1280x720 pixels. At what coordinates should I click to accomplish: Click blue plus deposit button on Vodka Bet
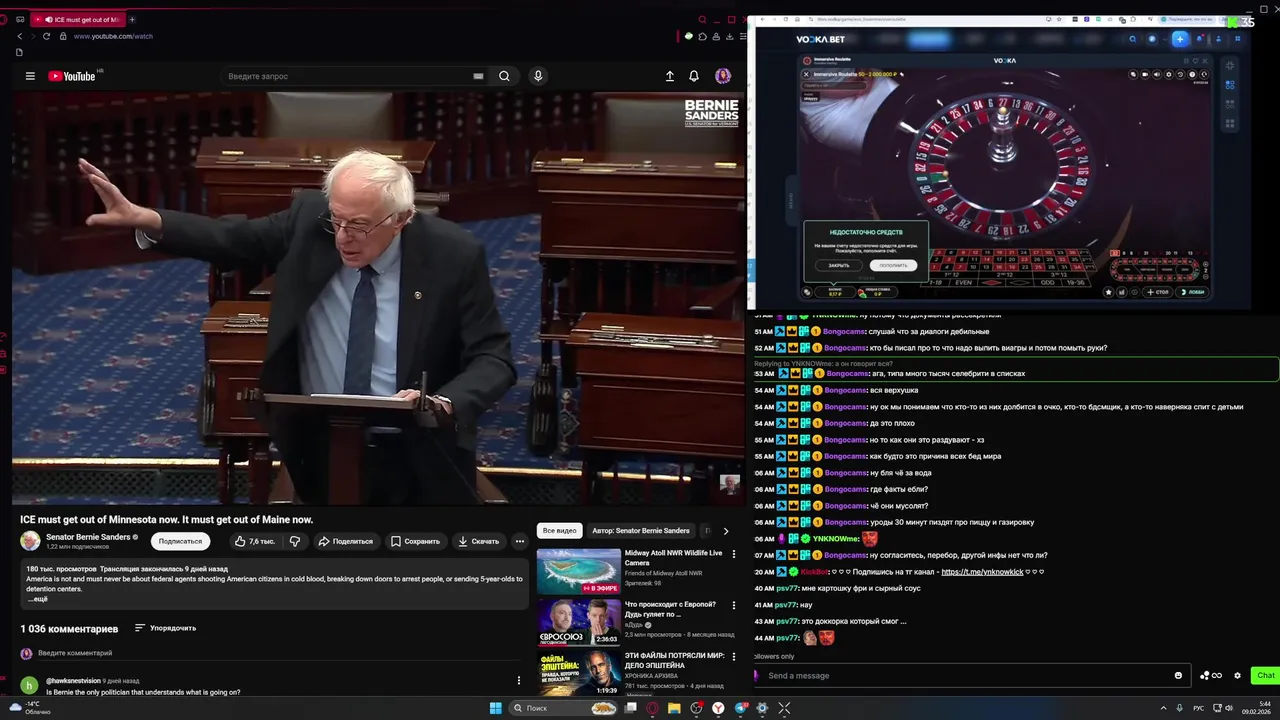(x=1180, y=39)
